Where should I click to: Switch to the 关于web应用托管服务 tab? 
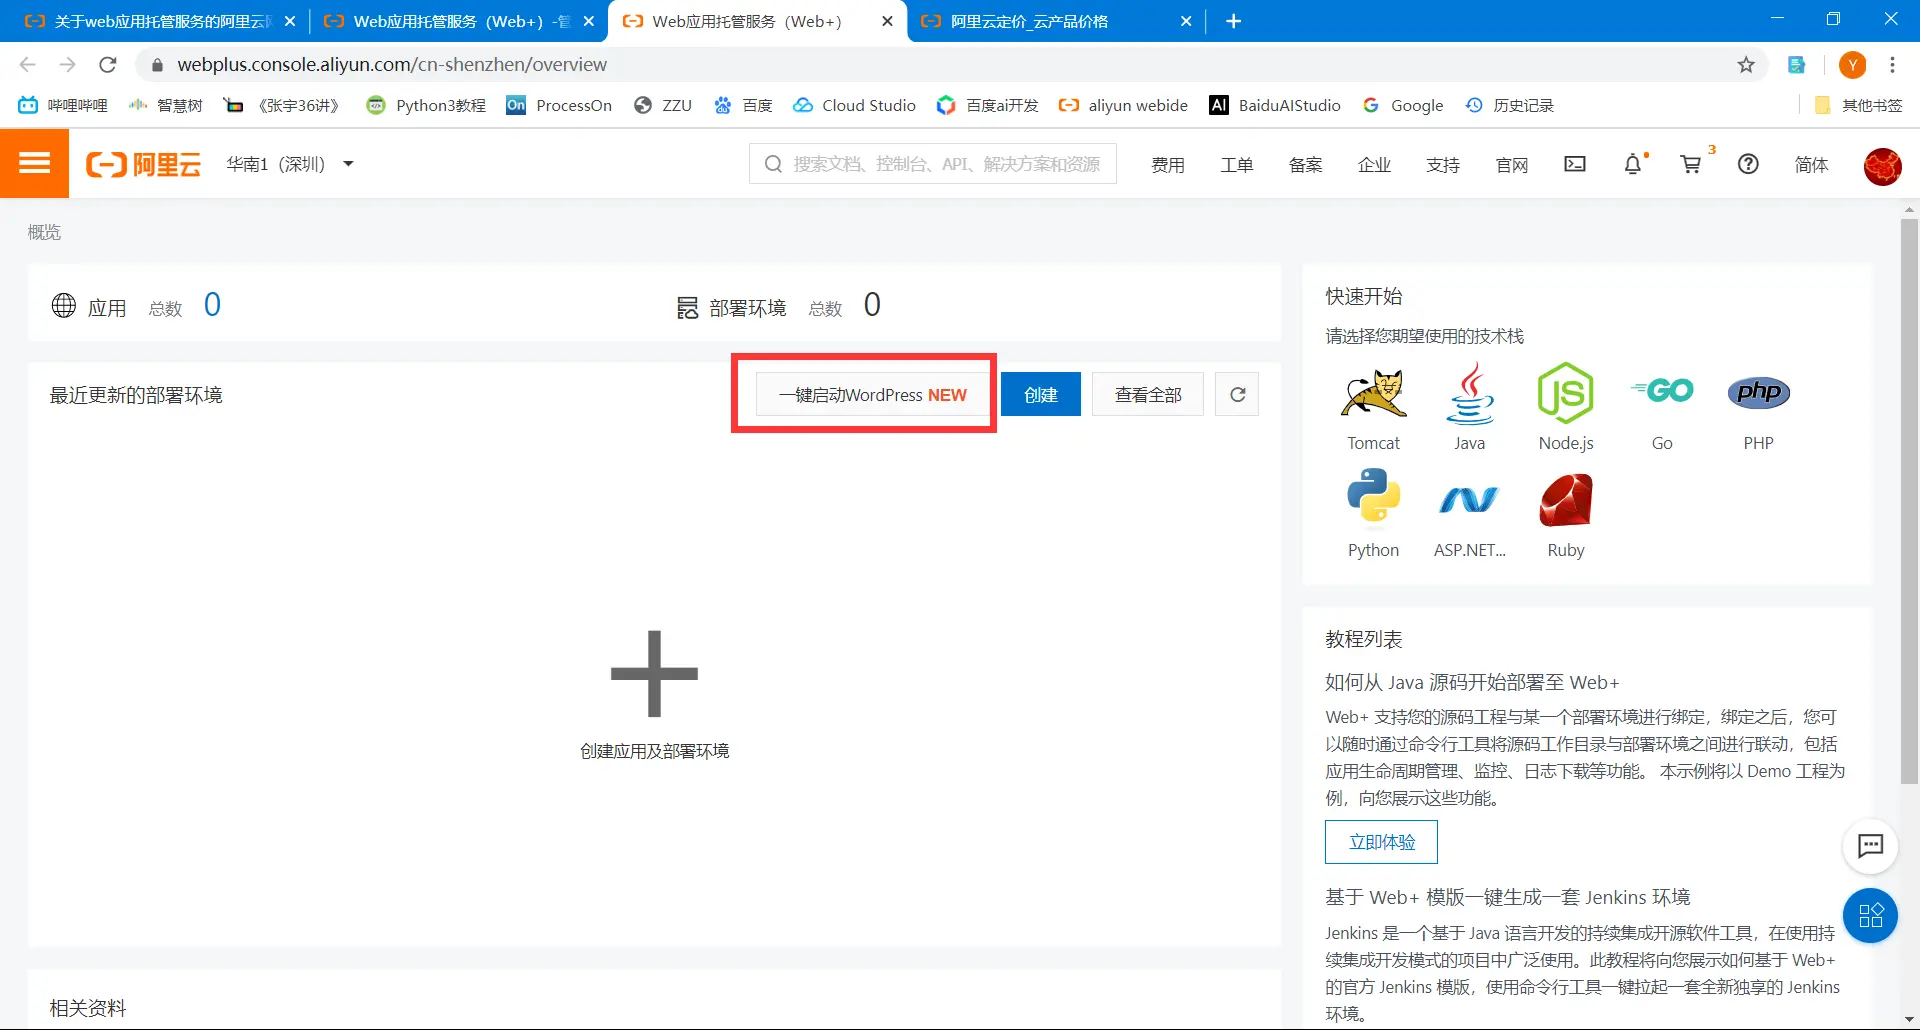(x=158, y=21)
